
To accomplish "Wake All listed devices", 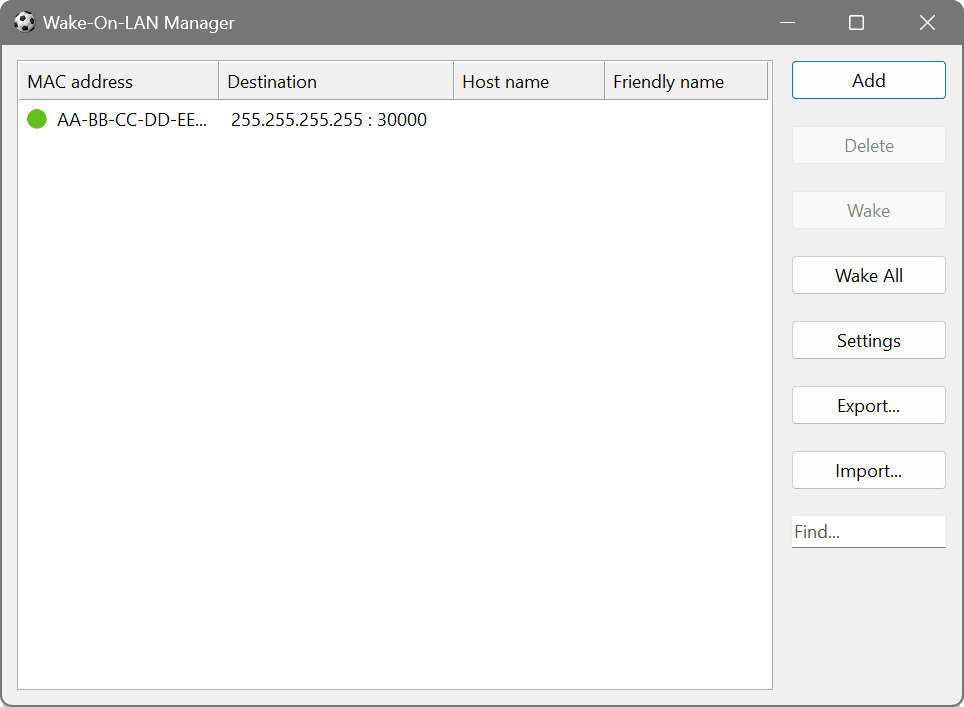I will tap(868, 275).
